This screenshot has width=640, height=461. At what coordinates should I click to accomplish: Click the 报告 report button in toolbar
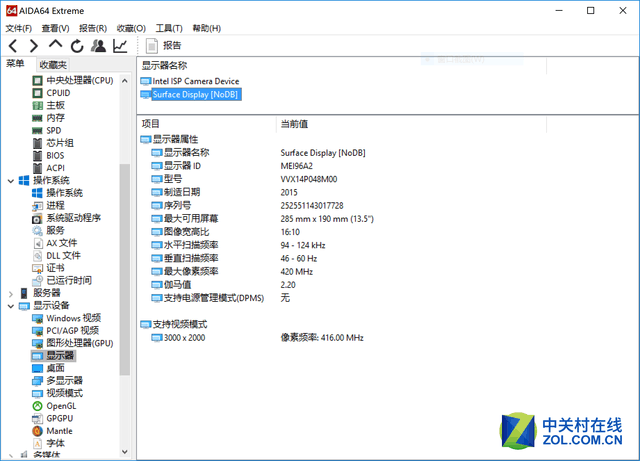click(x=164, y=46)
